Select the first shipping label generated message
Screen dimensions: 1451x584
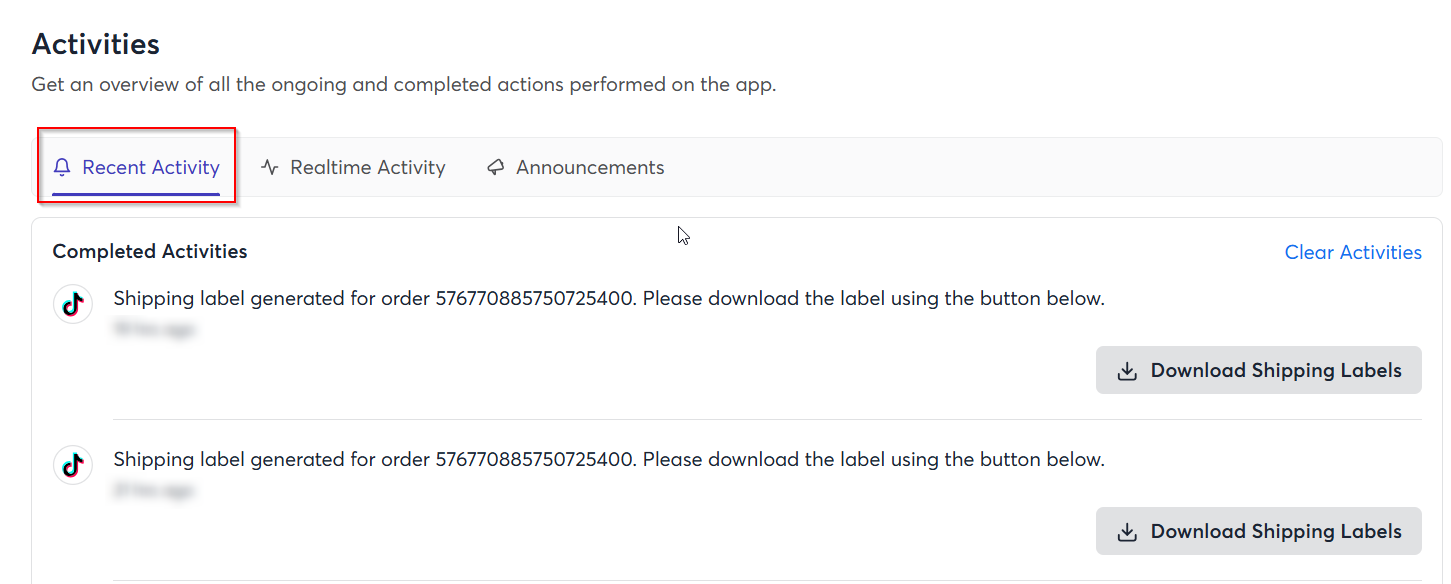tap(609, 298)
